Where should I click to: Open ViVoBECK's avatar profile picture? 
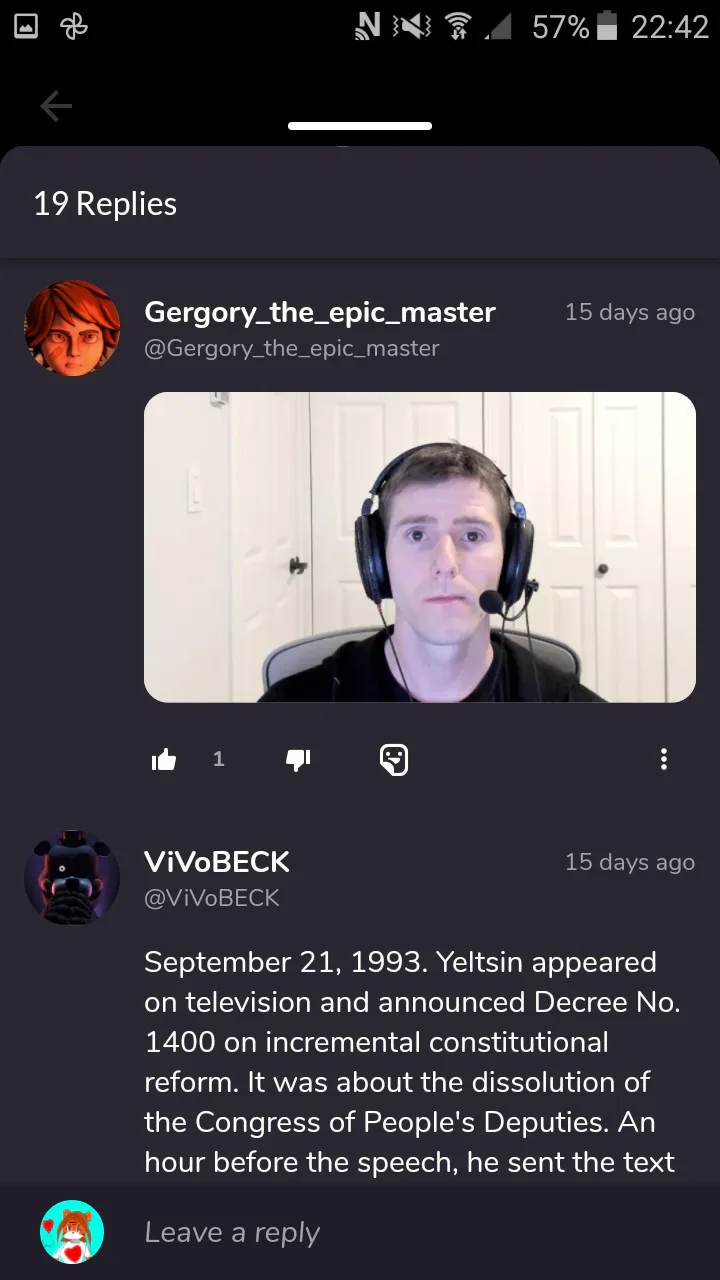(x=72, y=878)
